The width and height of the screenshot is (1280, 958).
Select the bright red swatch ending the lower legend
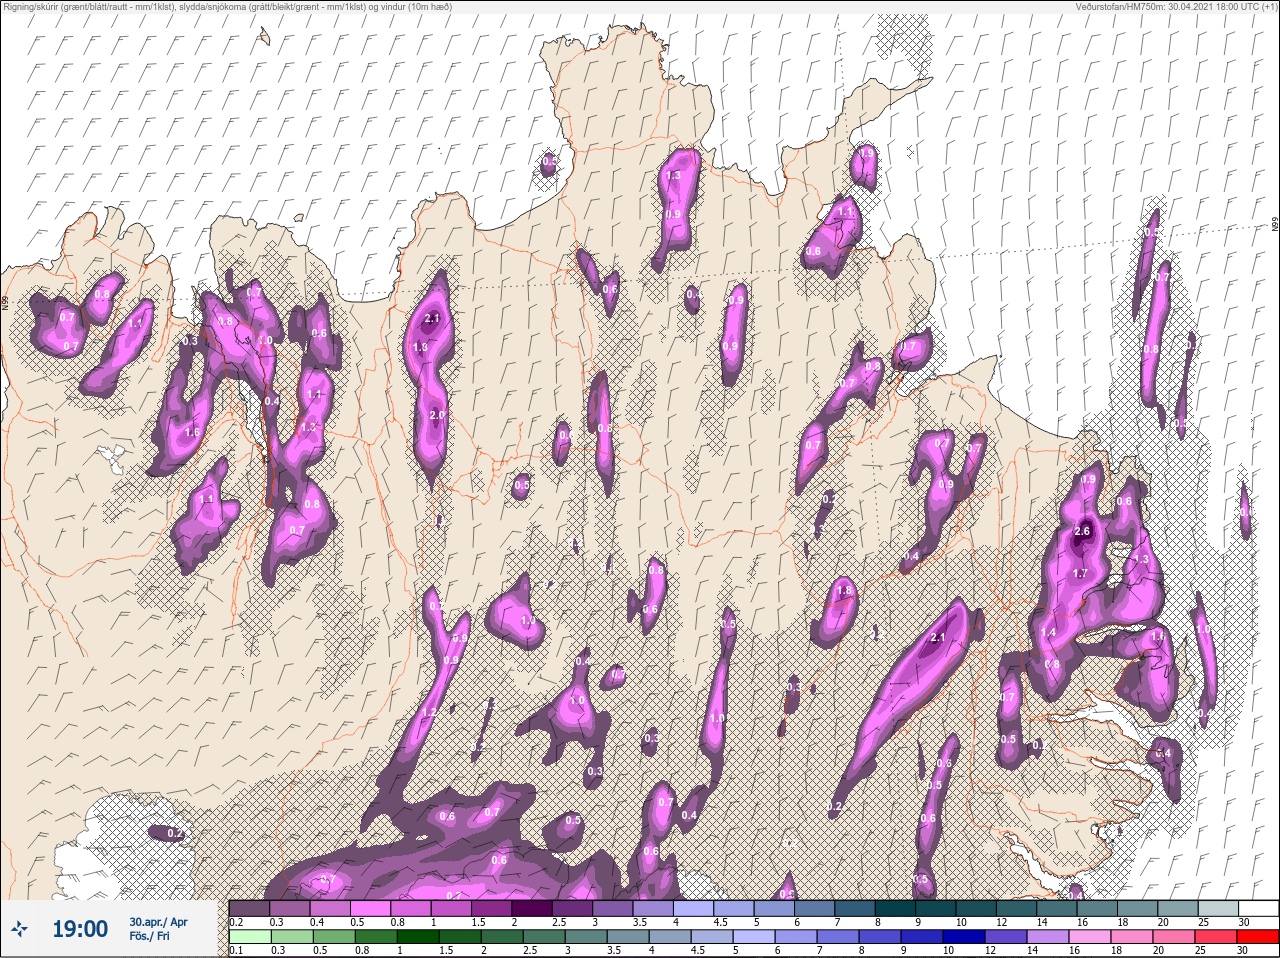point(1259,937)
